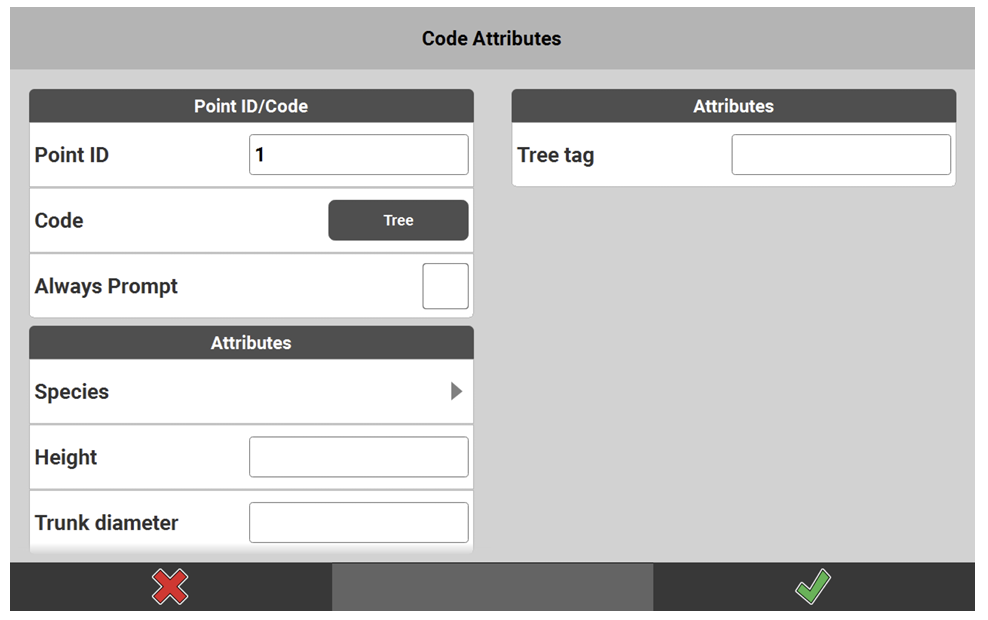The image size is (988, 620).
Task: Cancel with the red X icon
Action: point(170,586)
